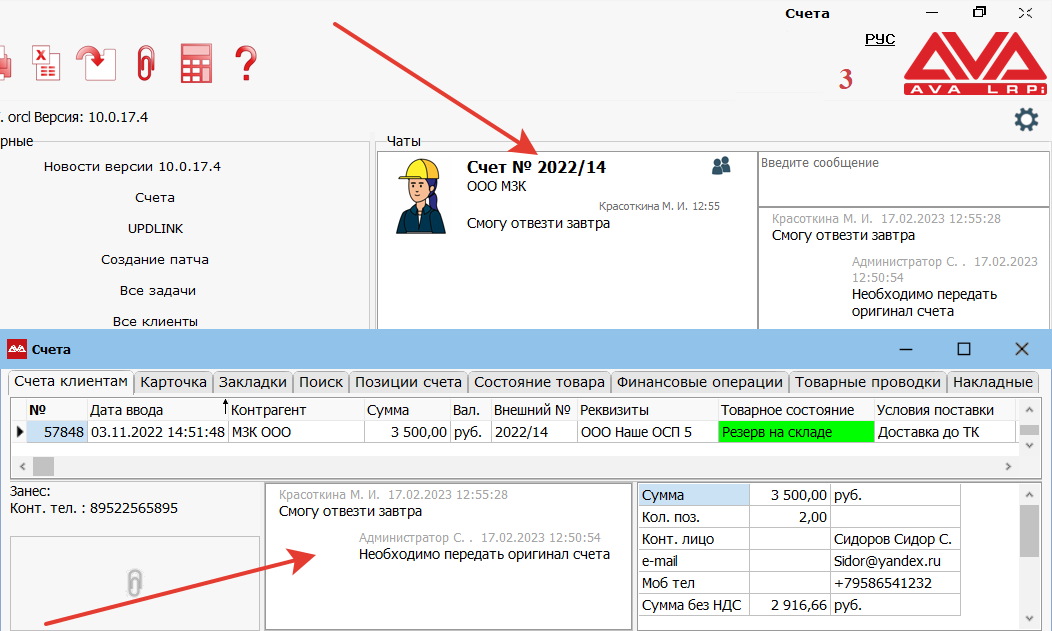The width and height of the screenshot is (1052, 631).
Task: Open settings via the gear icon
Action: click(x=1026, y=120)
